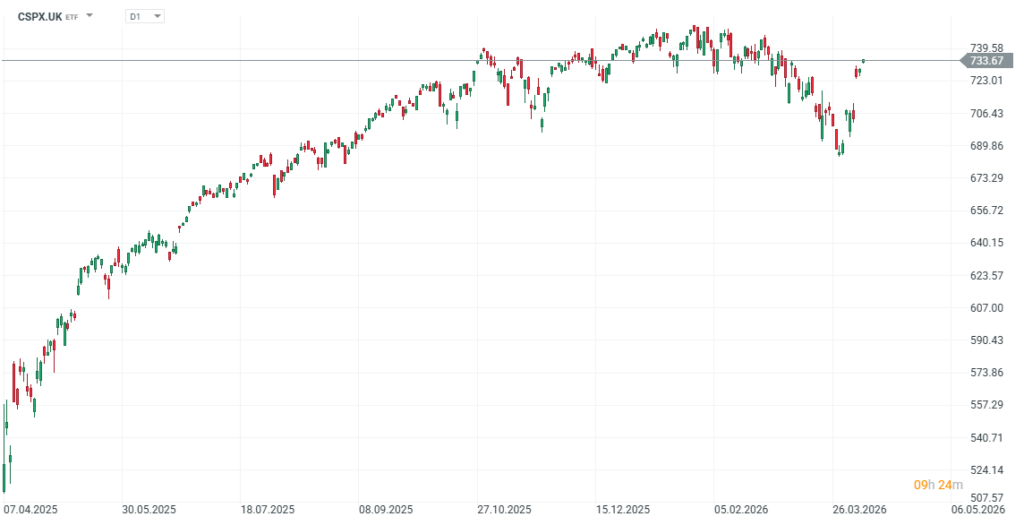This screenshot has height=525, width=1024.
Task: Click the 739.58 price axis label
Action: point(986,47)
